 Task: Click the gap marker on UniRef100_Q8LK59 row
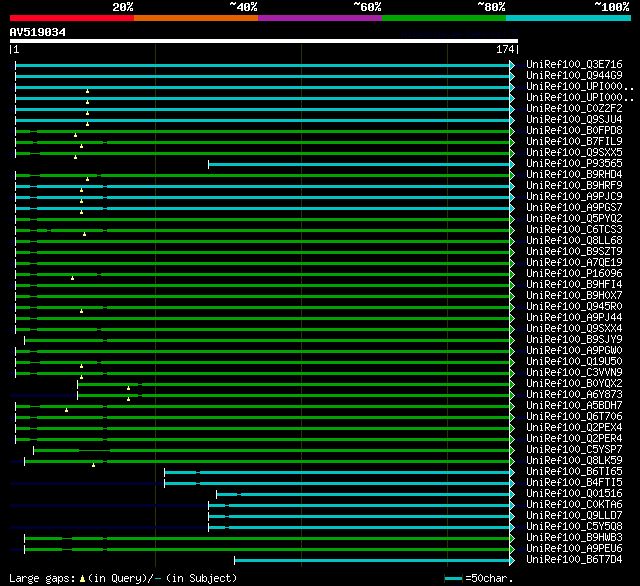93,465
